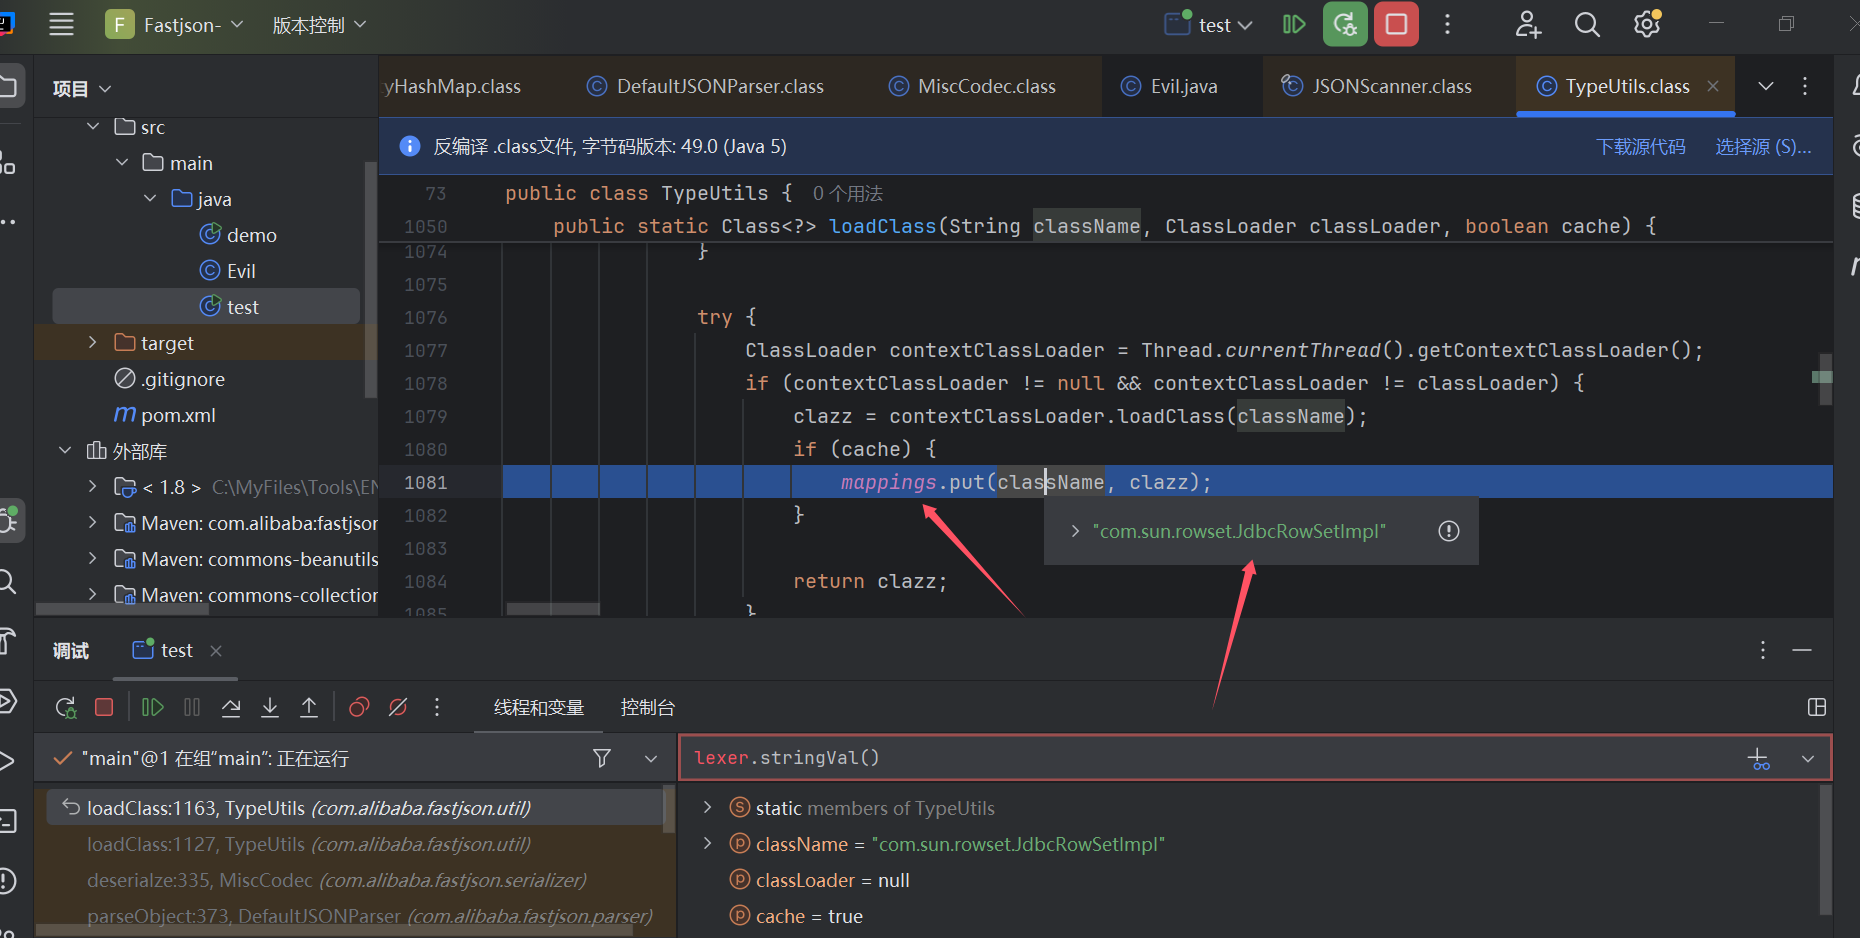This screenshot has width=1860, height=938.
Task: Open the Fastjson project dropdown
Action: pos(175,25)
